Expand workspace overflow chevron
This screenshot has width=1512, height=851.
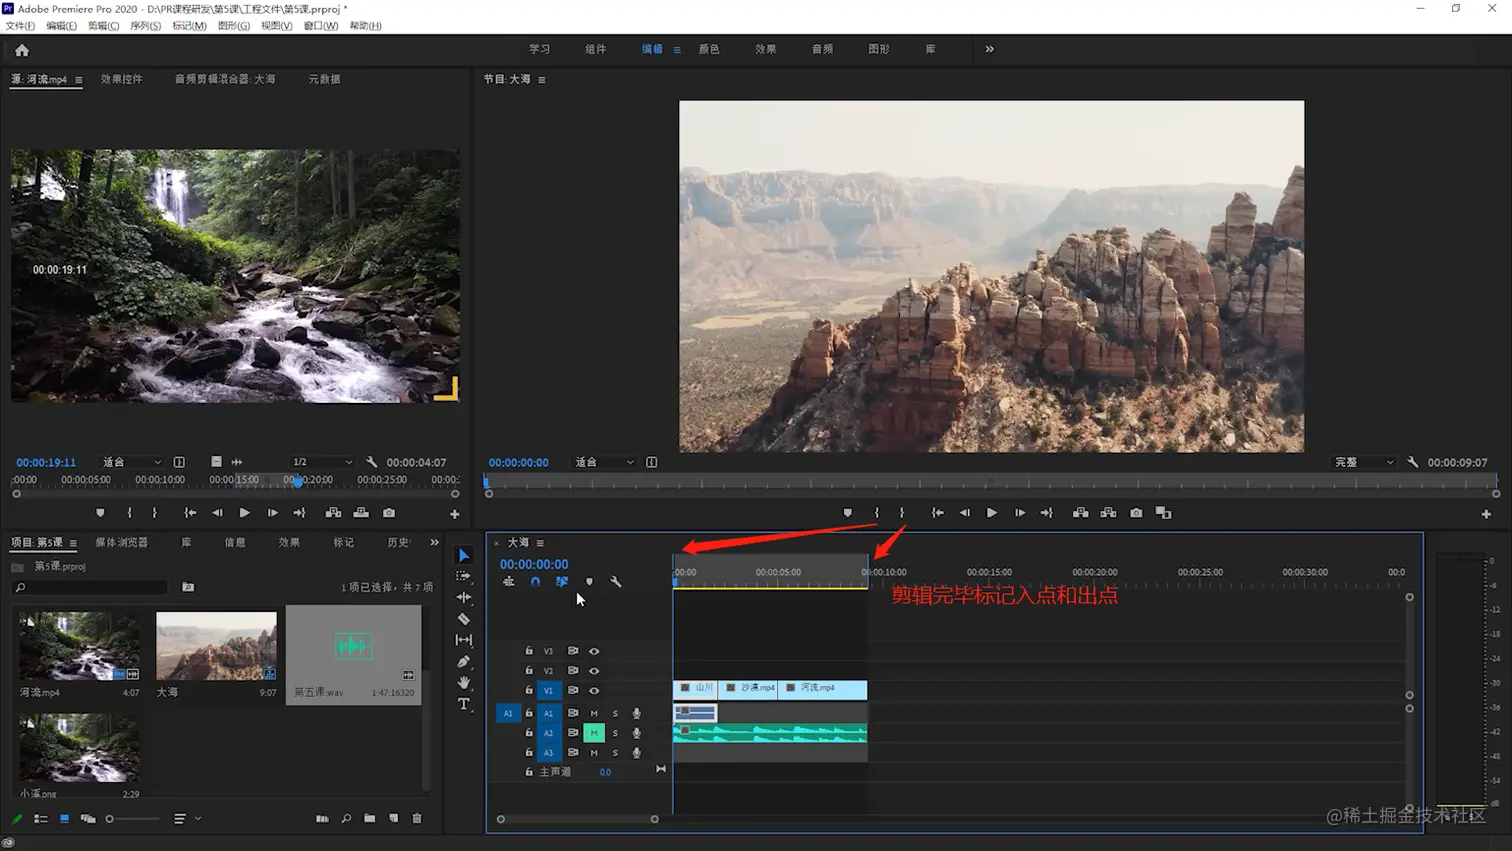tap(990, 49)
